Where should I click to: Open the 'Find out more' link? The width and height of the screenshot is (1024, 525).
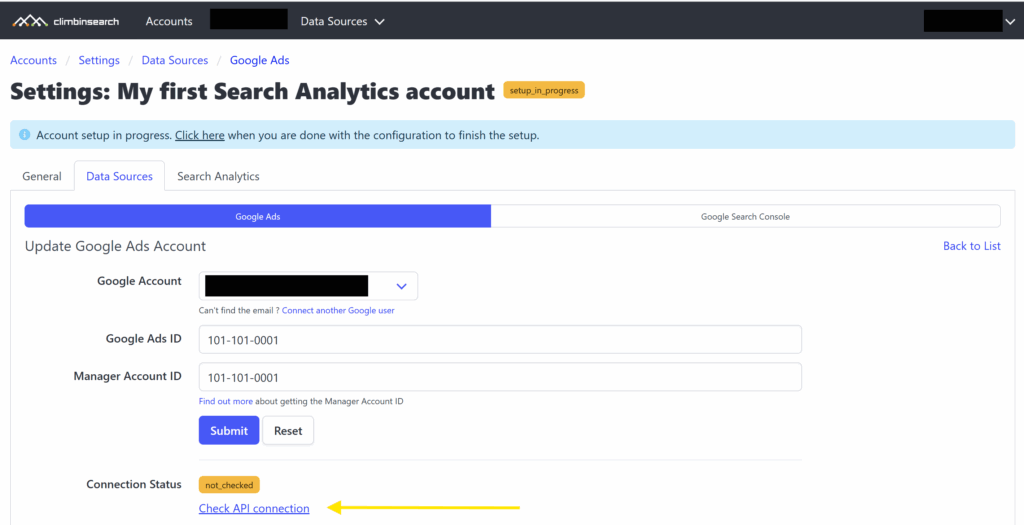[226, 402]
